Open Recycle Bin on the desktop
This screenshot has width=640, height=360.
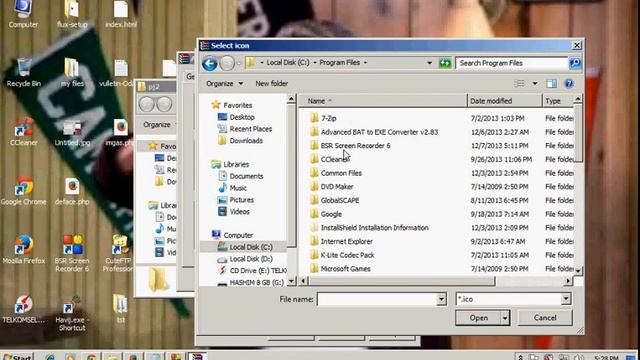tap(24, 73)
